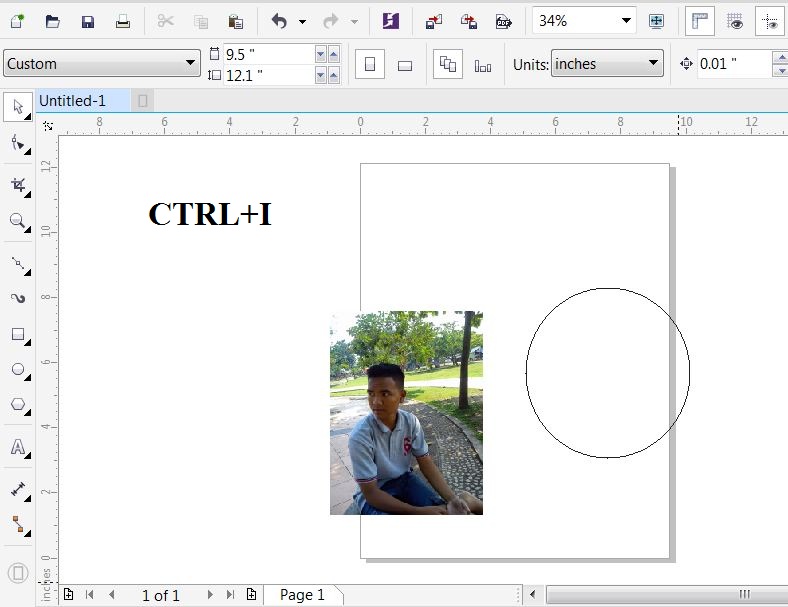
Task: Select the Parallel Dimension tool
Action: pos(18,489)
